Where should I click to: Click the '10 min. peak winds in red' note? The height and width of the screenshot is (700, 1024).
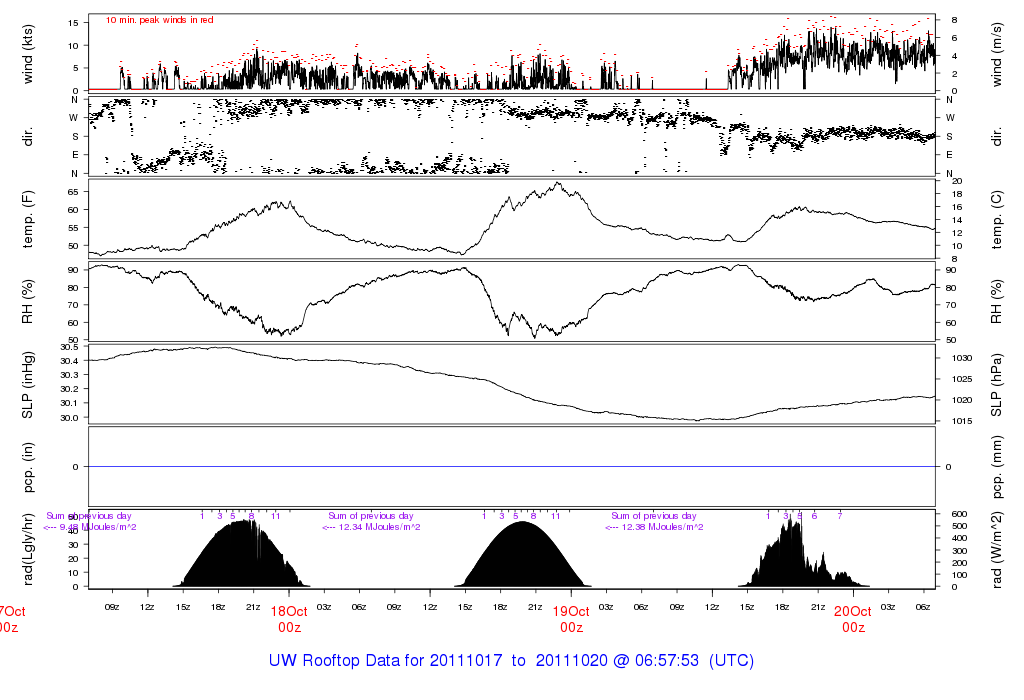pyautogui.click(x=159, y=20)
